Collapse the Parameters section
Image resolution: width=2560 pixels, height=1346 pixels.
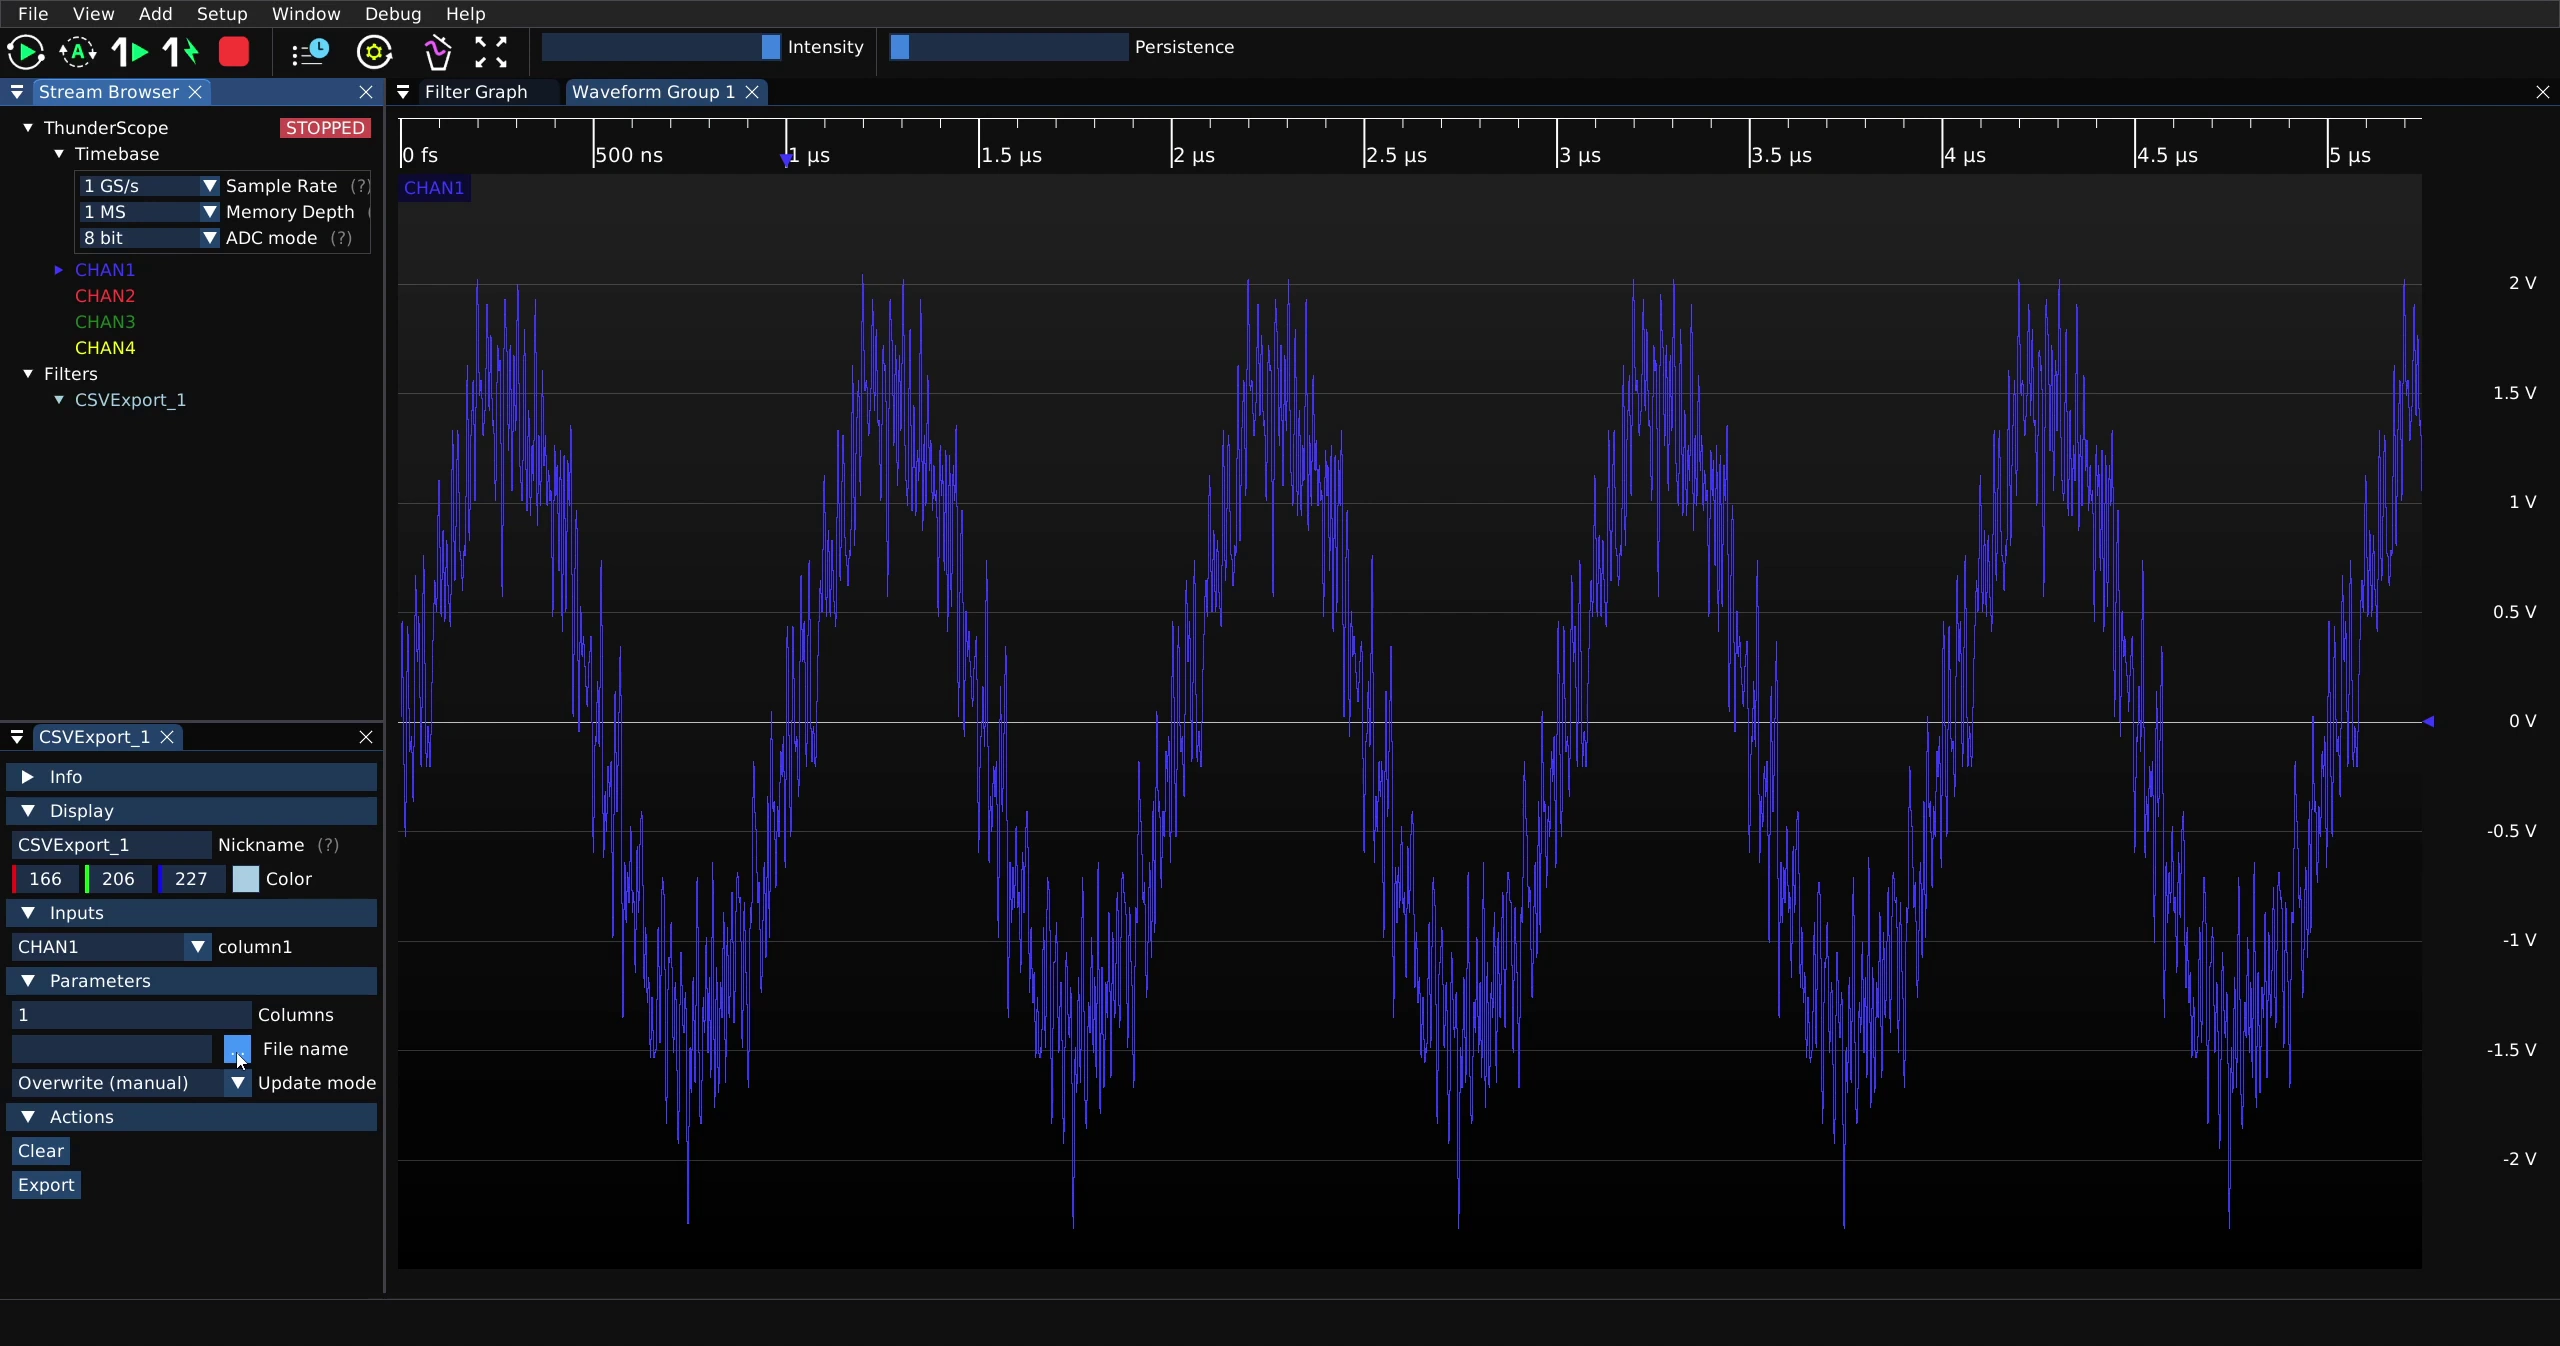(x=192, y=981)
